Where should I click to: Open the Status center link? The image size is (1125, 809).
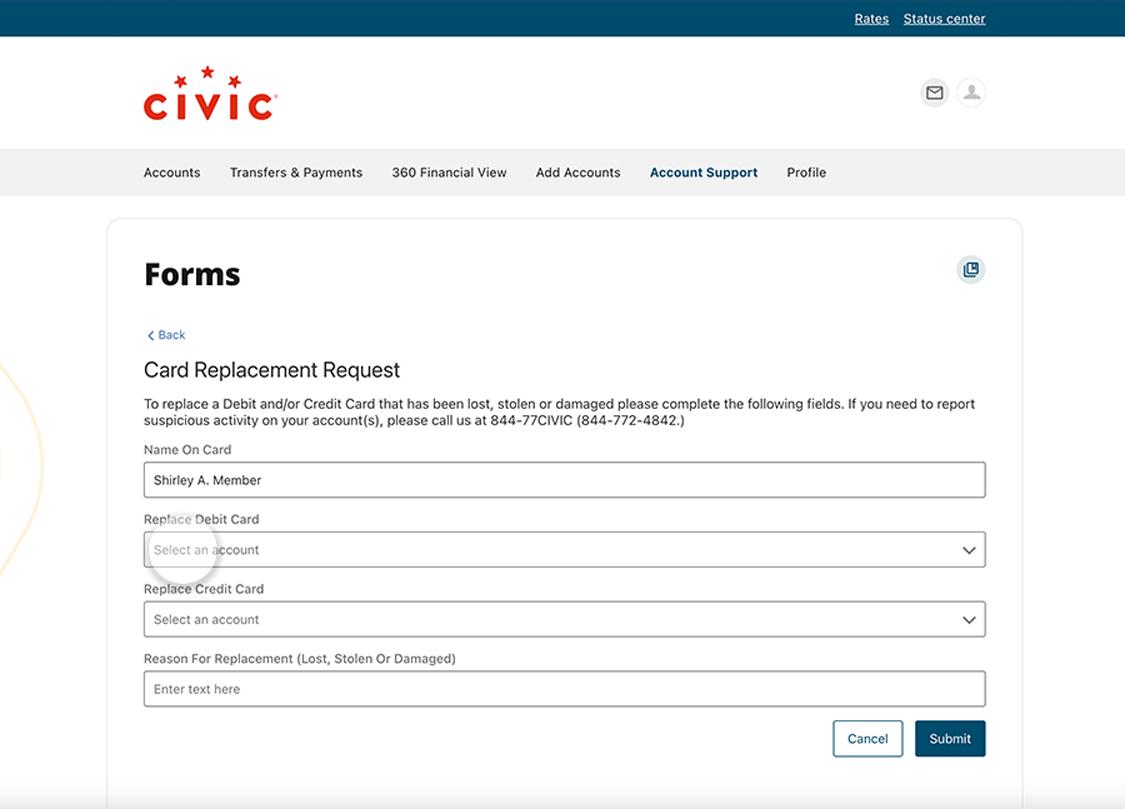click(944, 19)
